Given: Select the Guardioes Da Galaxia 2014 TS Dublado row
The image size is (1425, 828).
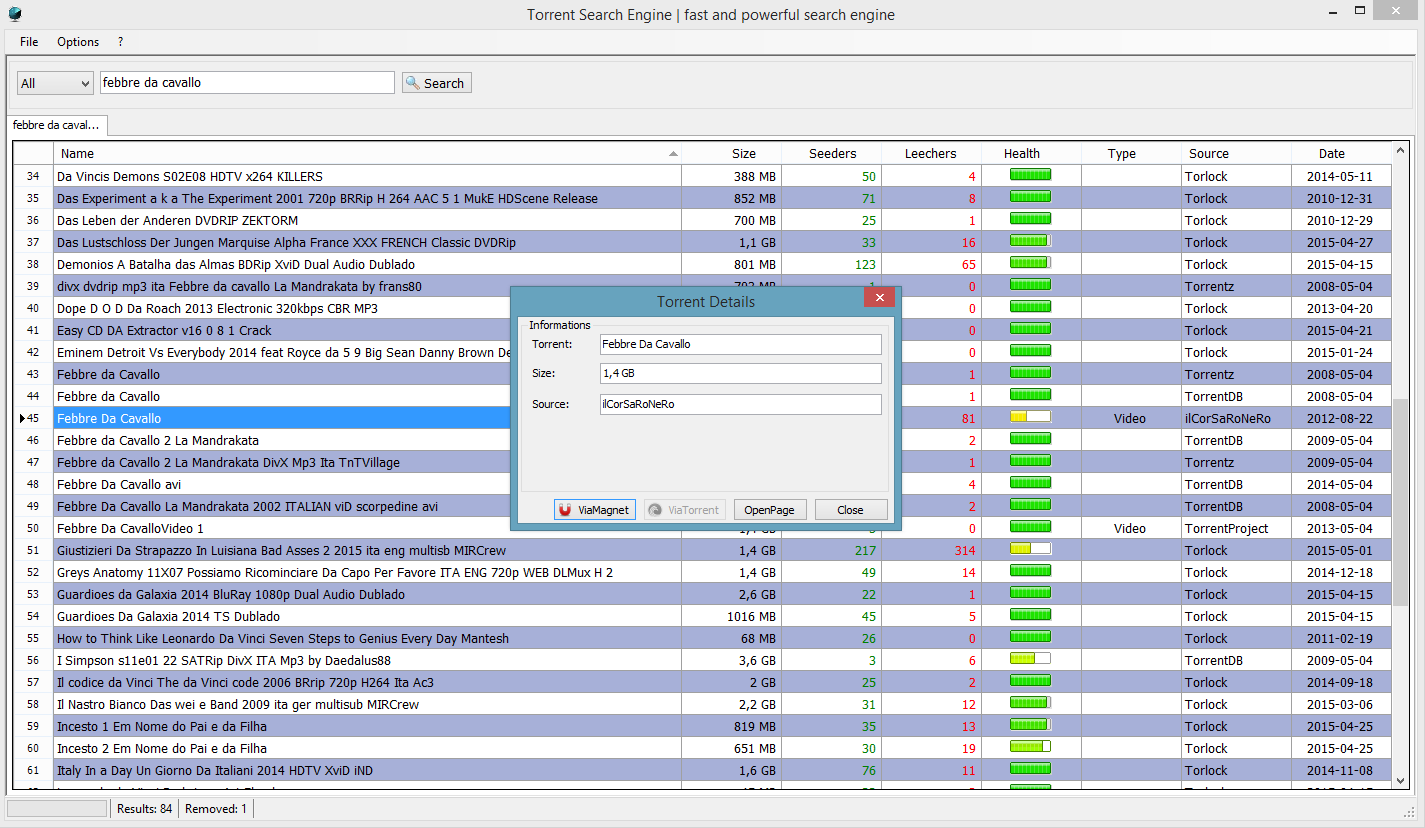Looking at the screenshot, I should (168, 616).
